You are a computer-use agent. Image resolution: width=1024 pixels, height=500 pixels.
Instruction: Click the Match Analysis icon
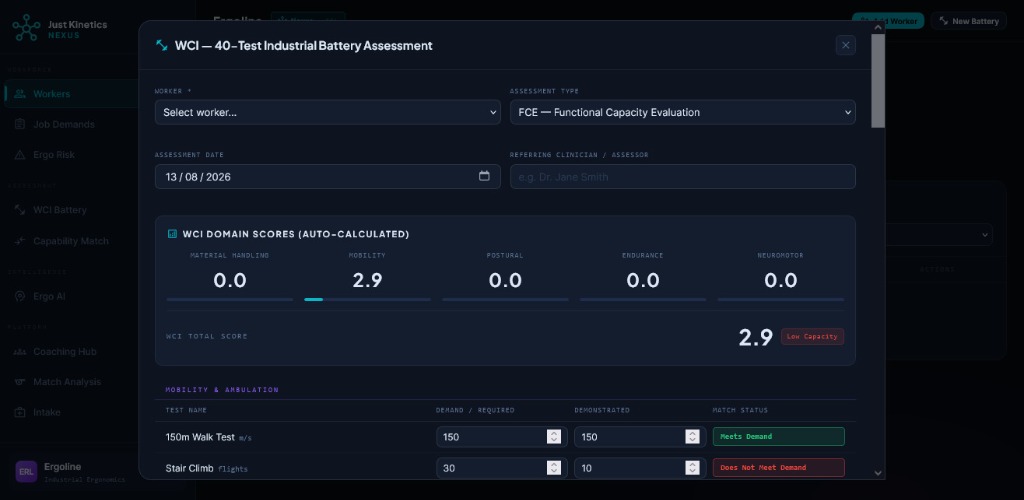click(20, 382)
